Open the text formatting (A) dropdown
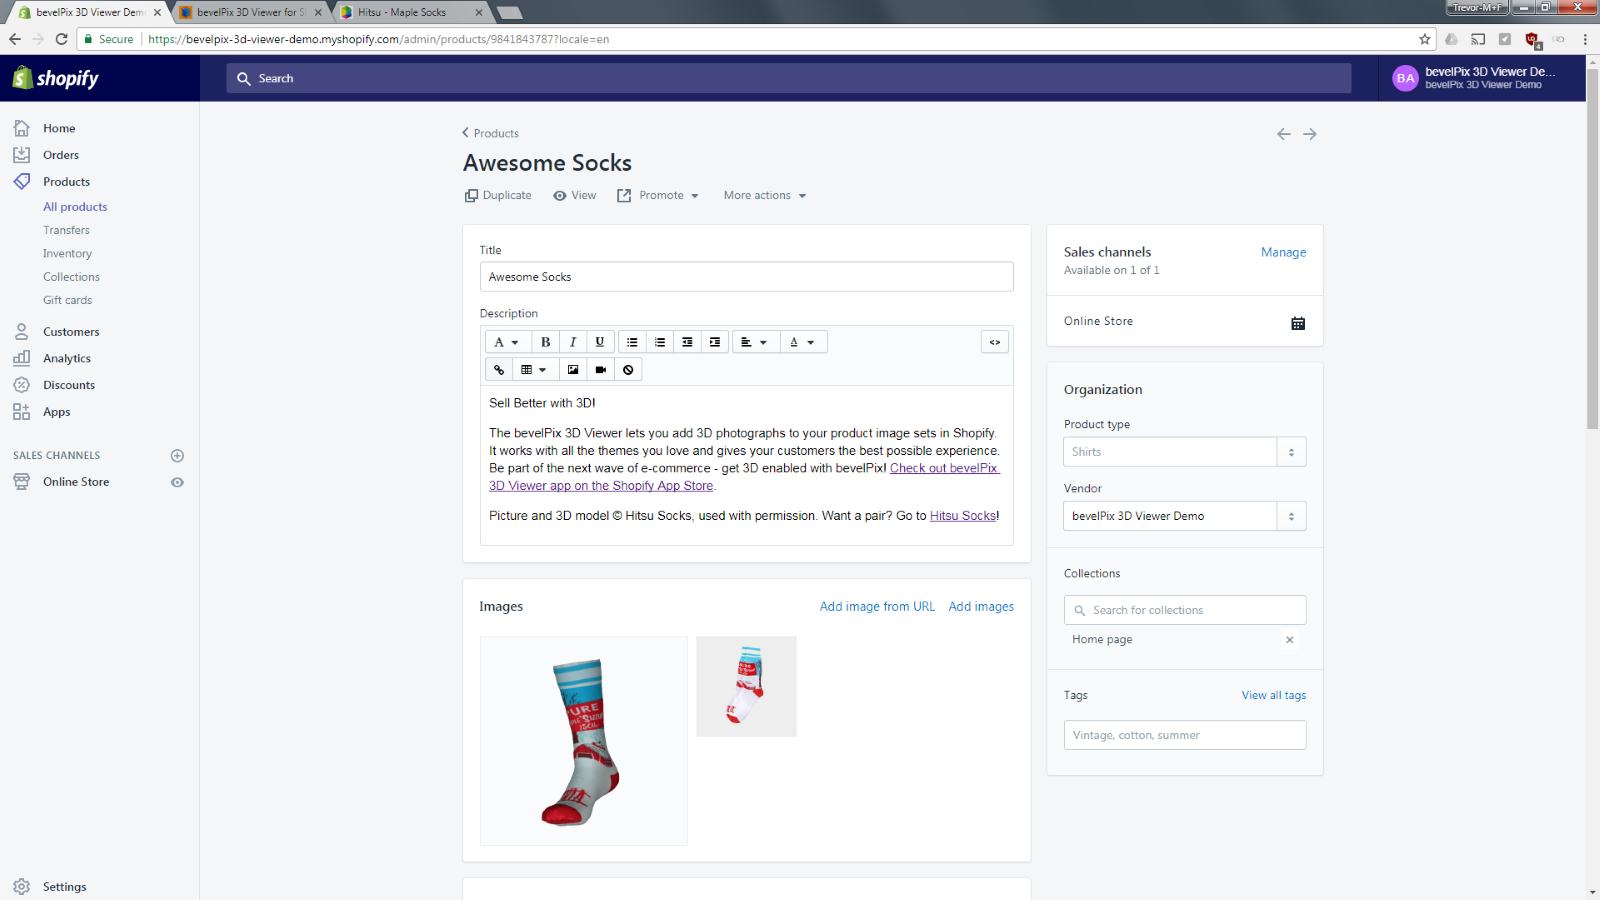 pos(507,342)
